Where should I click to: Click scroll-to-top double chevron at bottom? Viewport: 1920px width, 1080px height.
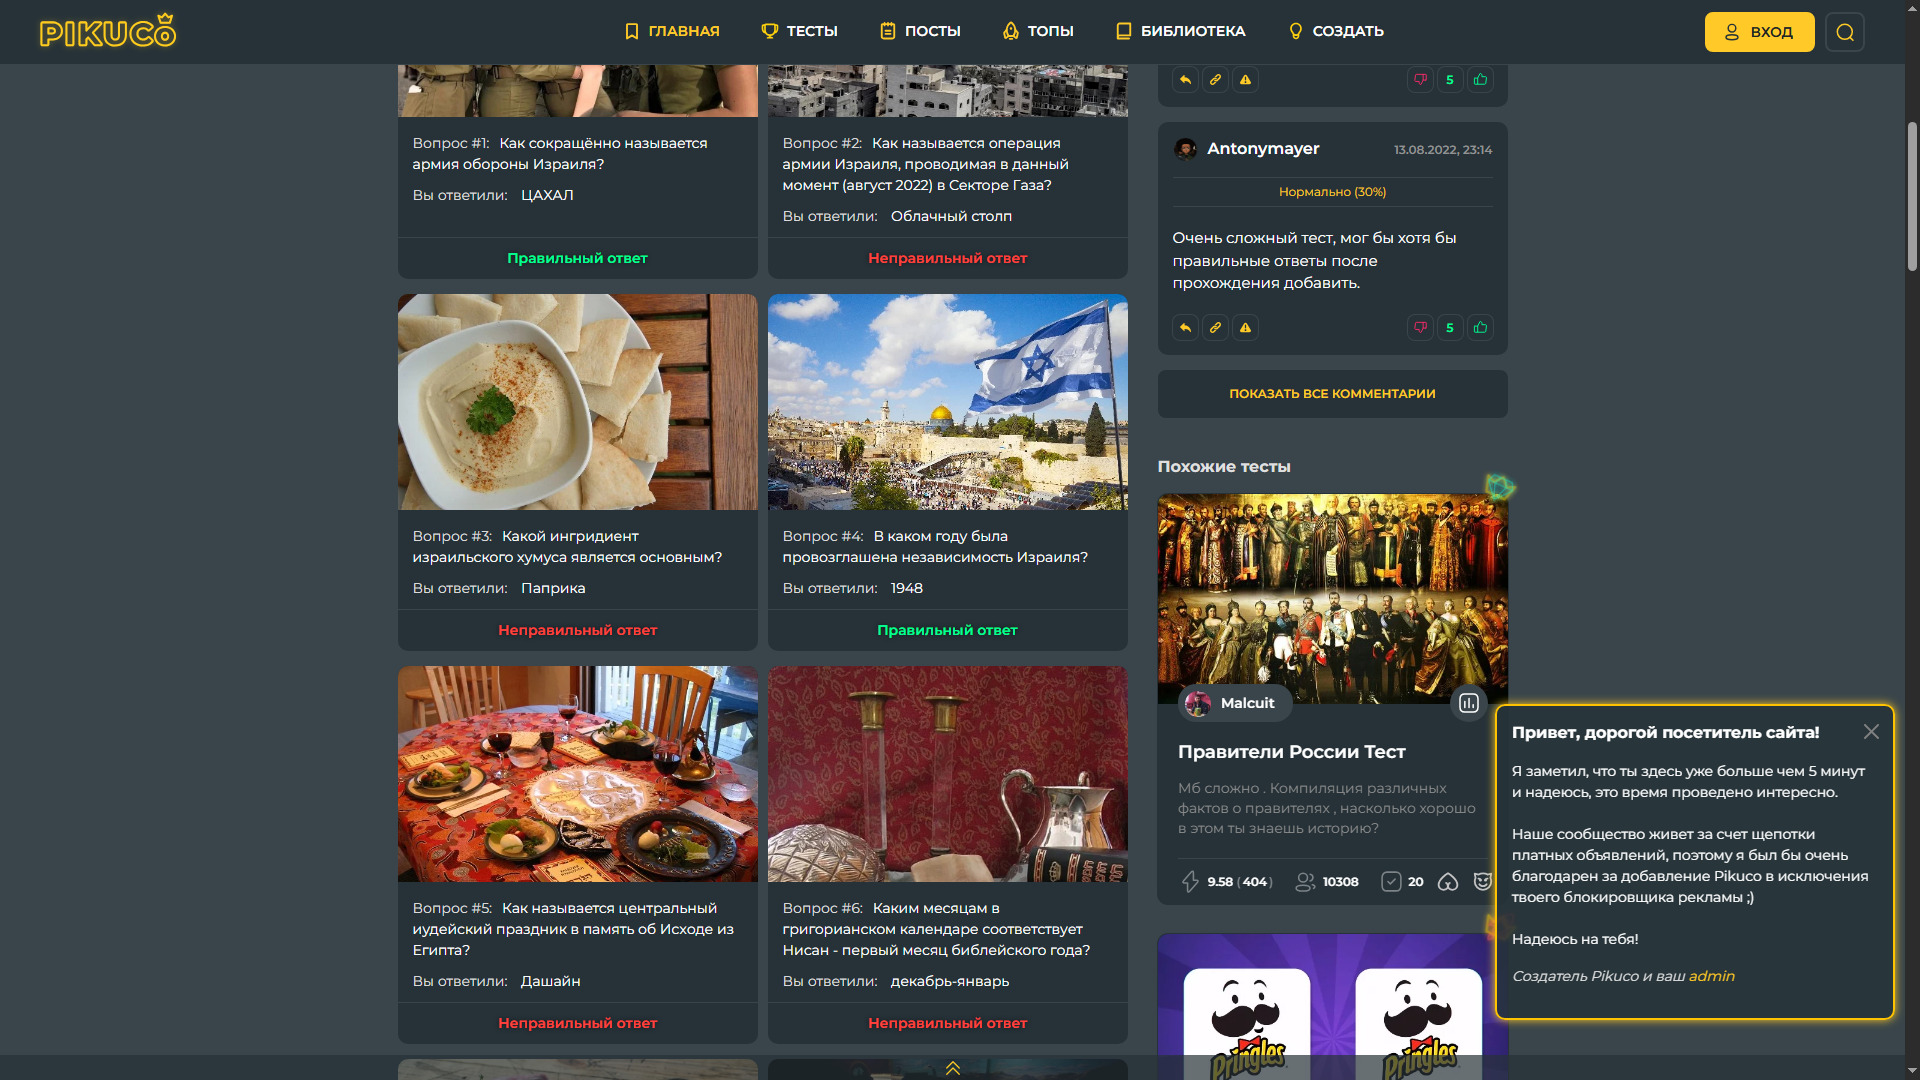[952, 1068]
